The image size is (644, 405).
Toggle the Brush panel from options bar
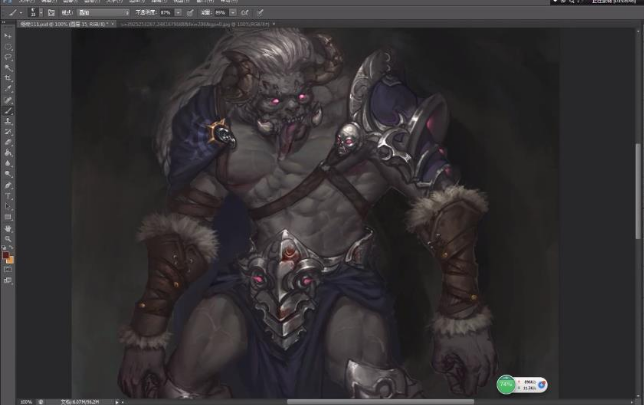click(52, 12)
